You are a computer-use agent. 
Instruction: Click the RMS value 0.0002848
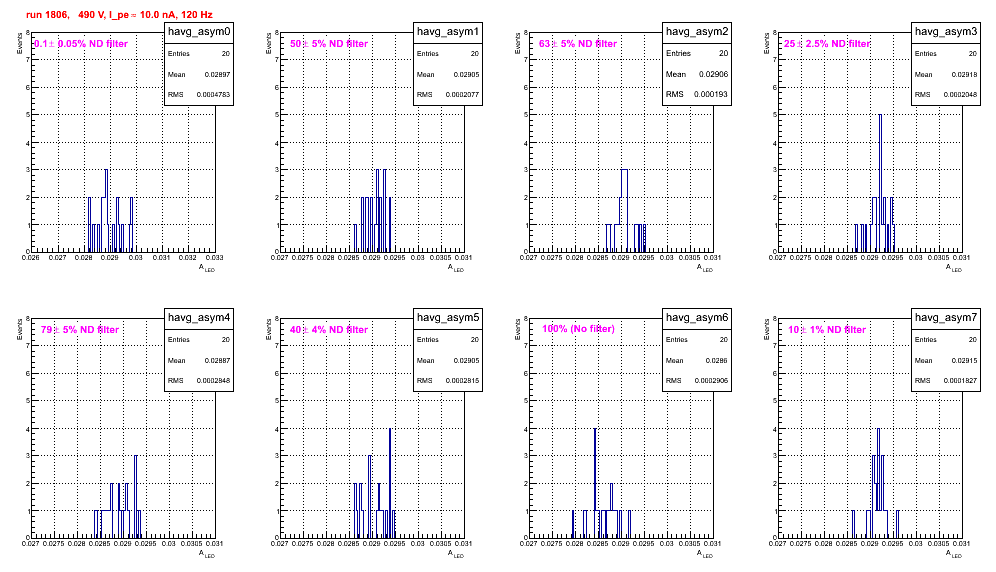[213, 381]
